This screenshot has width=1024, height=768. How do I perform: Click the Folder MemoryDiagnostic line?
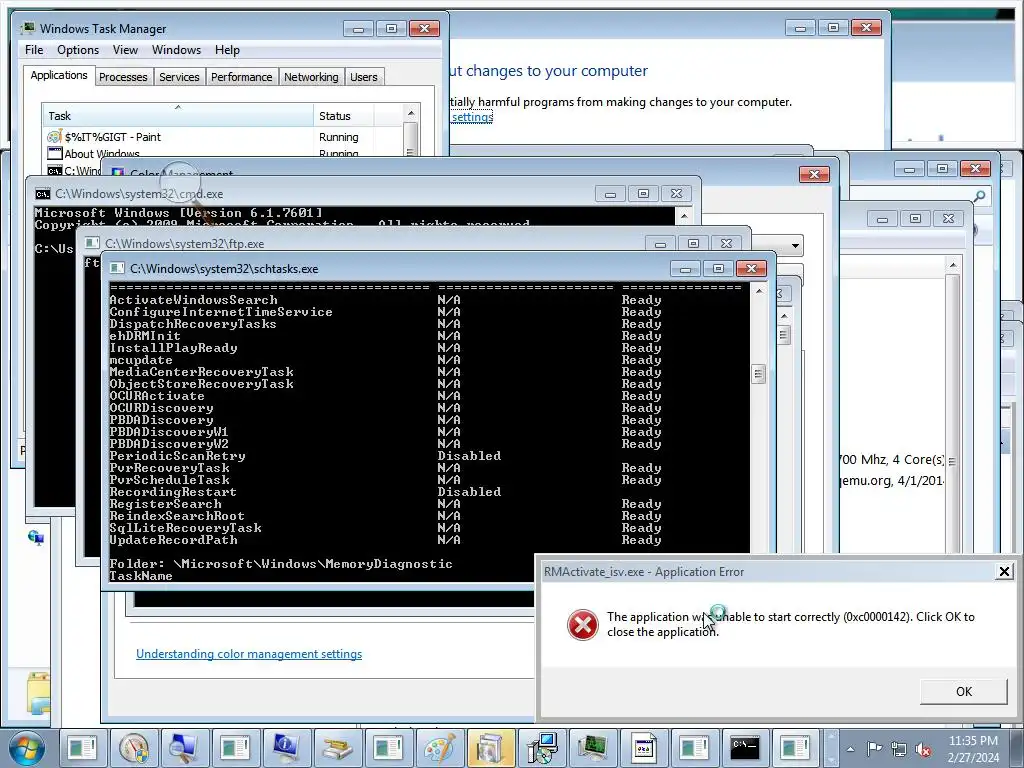coord(281,564)
